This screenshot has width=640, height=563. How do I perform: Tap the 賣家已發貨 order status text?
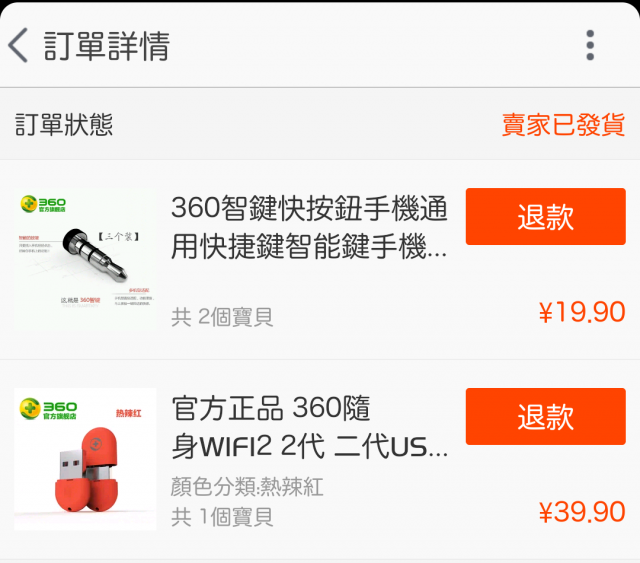[x=563, y=125]
